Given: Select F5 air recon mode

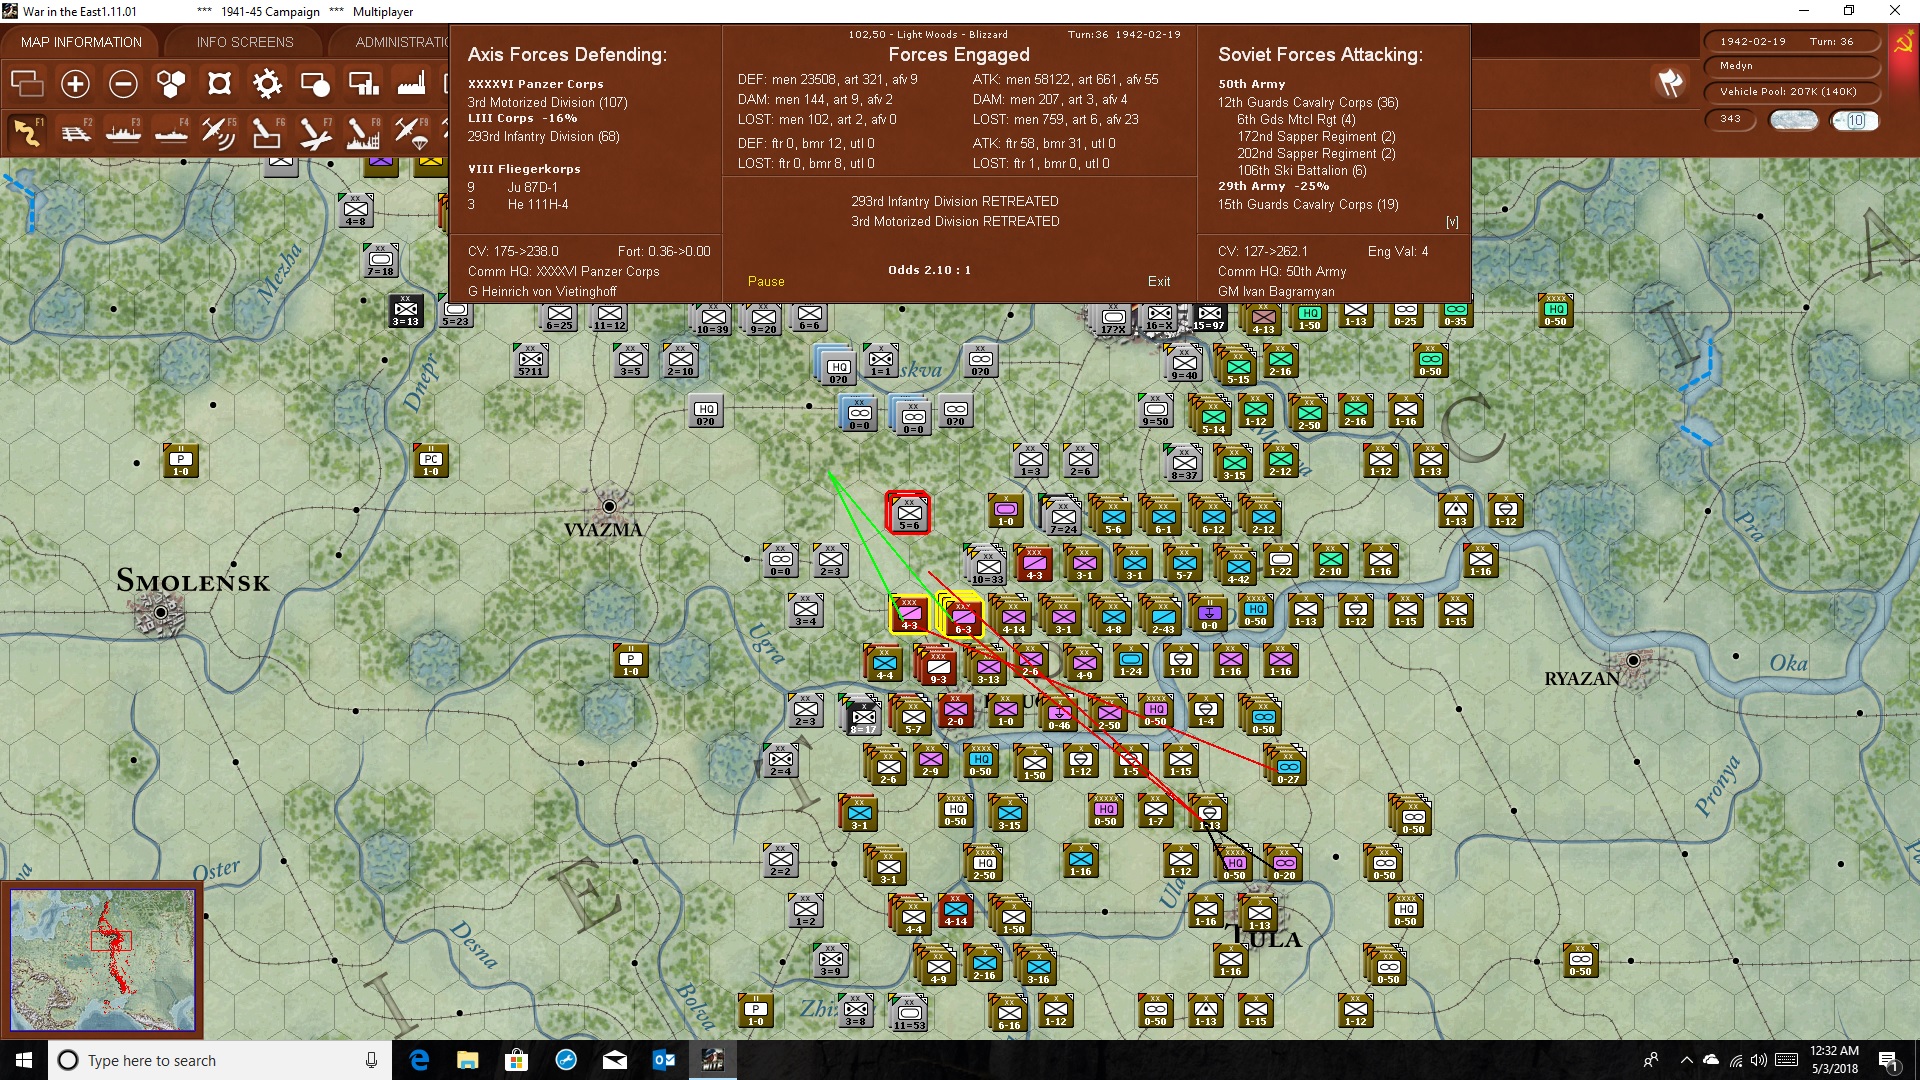Looking at the screenshot, I should [x=219, y=132].
